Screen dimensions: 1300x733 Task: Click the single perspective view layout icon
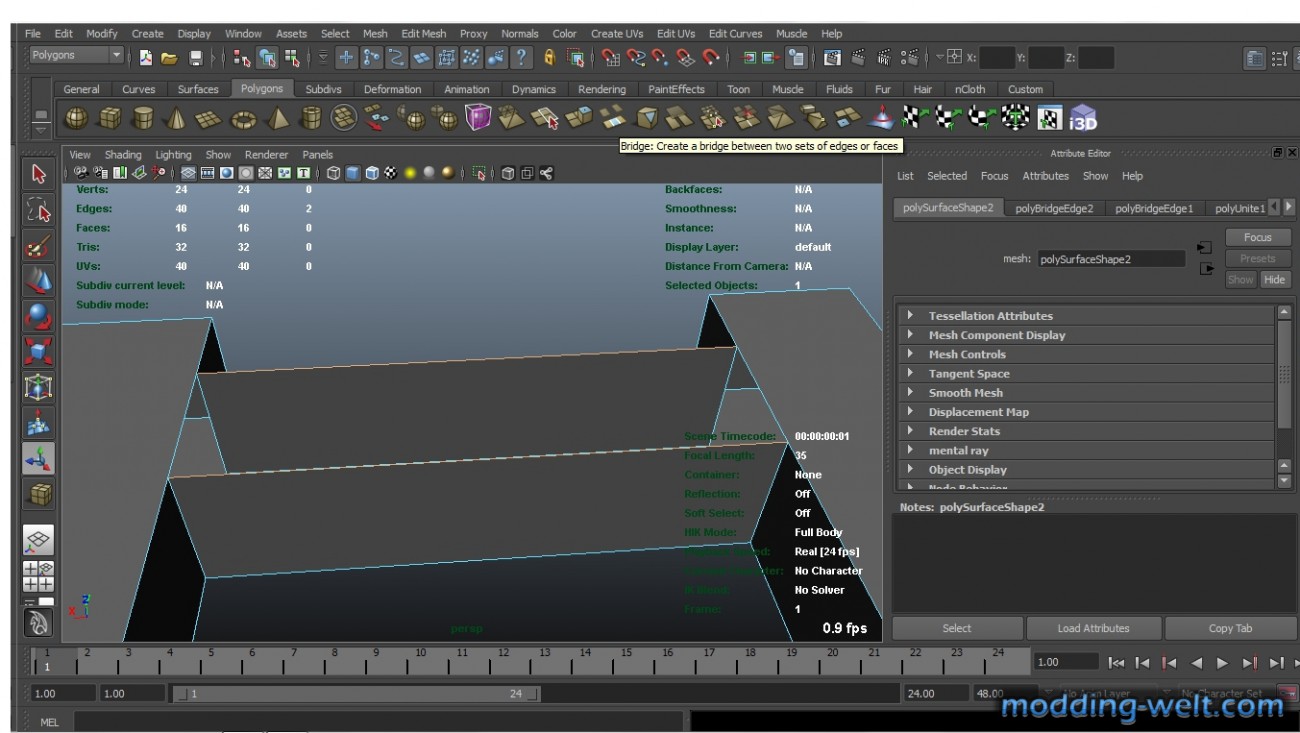(39, 540)
